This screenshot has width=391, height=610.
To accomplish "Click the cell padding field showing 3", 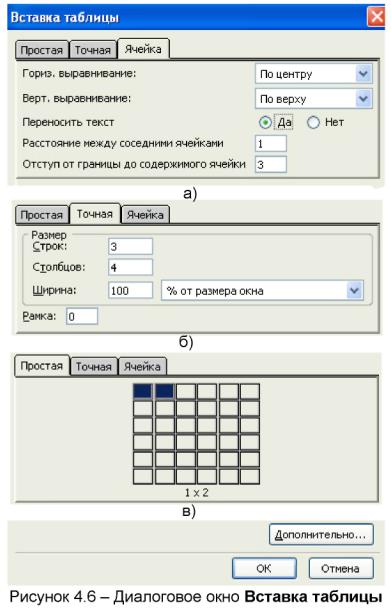I will point(271,165).
